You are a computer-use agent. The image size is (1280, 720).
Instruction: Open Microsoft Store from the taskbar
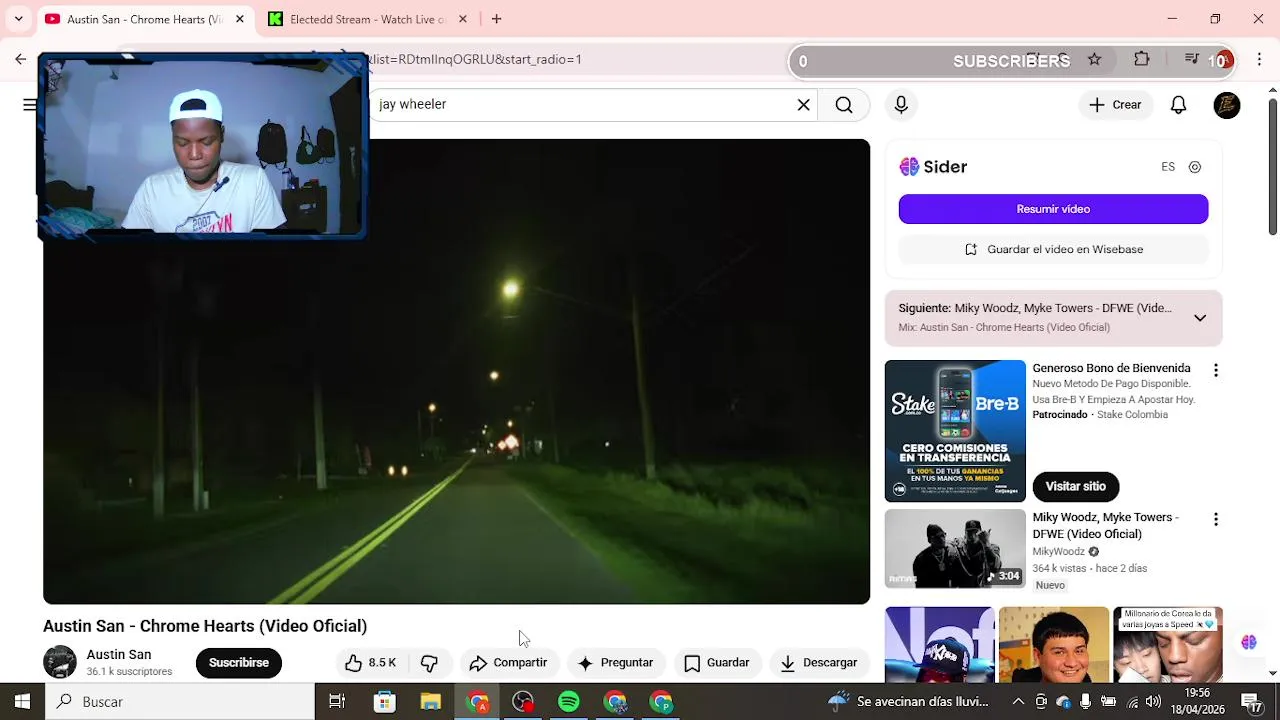[385, 702]
